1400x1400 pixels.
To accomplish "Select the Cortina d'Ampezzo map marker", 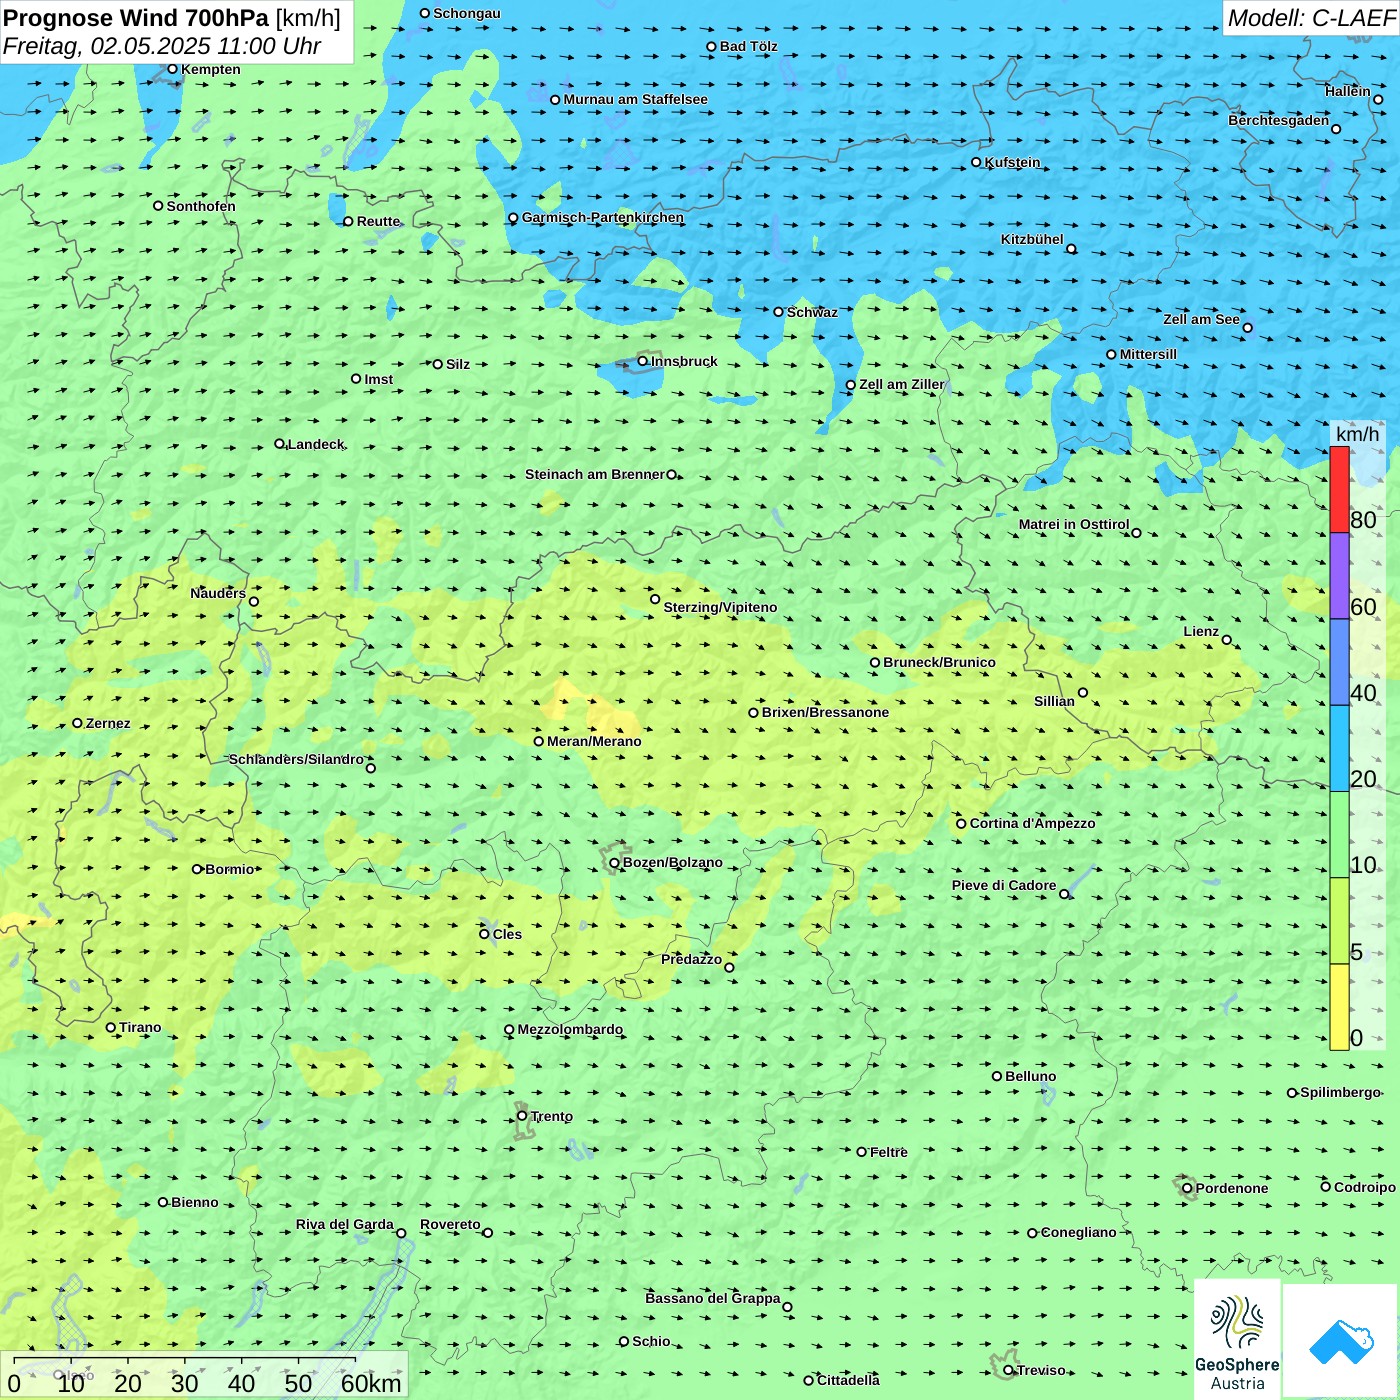I will (961, 824).
